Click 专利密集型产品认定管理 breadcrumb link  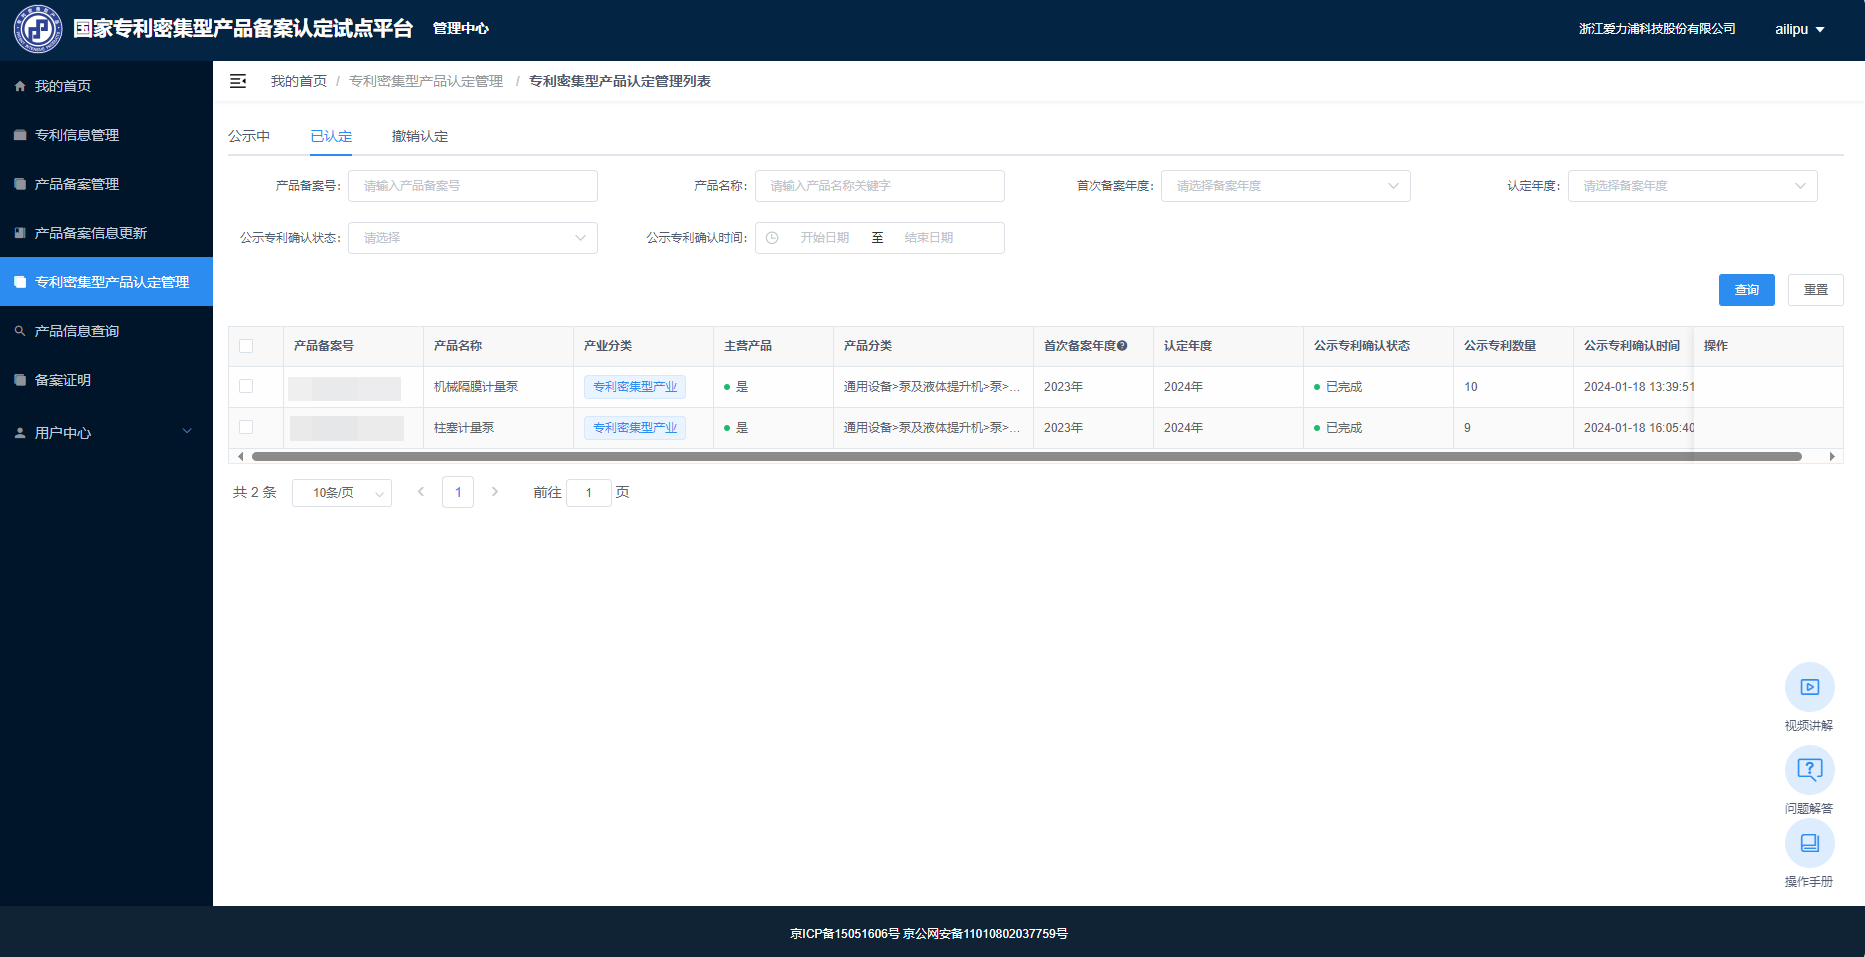coord(426,81)
